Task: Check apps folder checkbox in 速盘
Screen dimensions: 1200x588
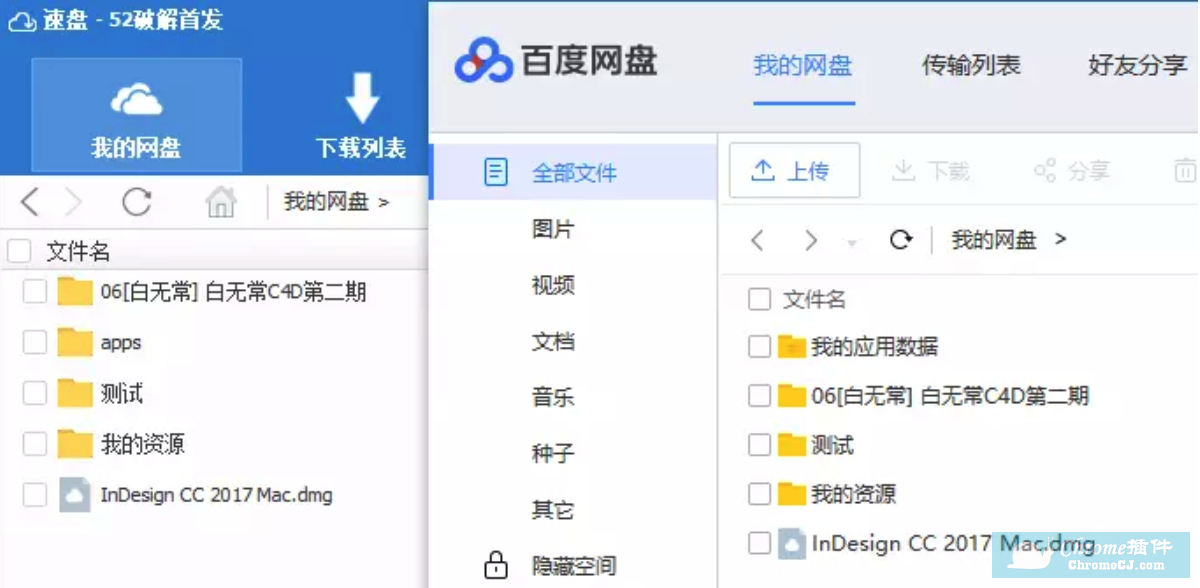Action: click(x=35, y=342)
